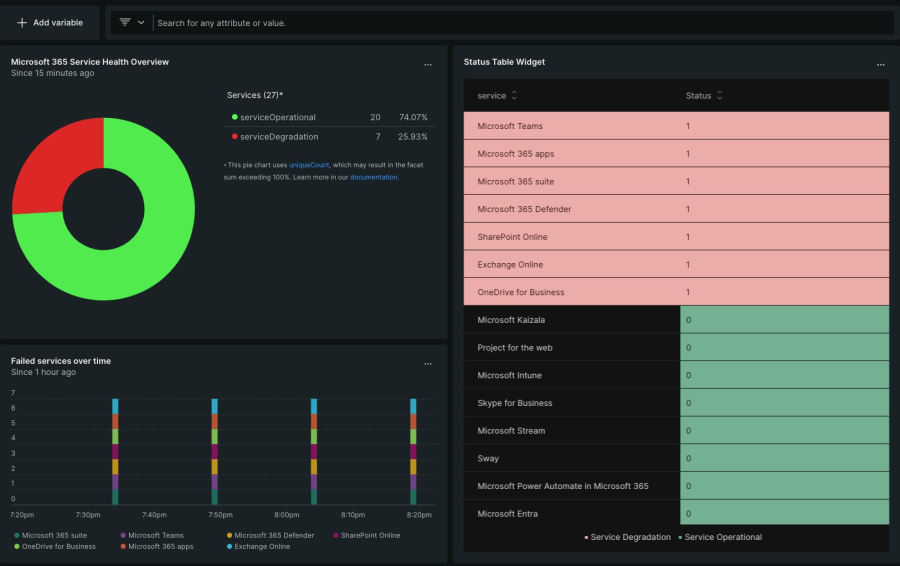Screen dimensions: 900x566
Task: Click red serviceDegradation legend dot
Action: pos(234,137)
